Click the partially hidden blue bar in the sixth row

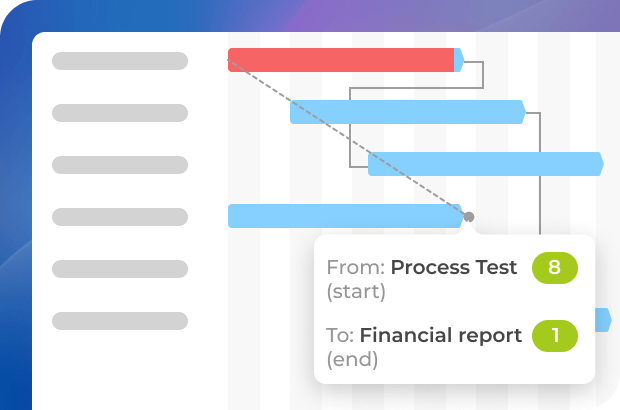pos(603,320)
